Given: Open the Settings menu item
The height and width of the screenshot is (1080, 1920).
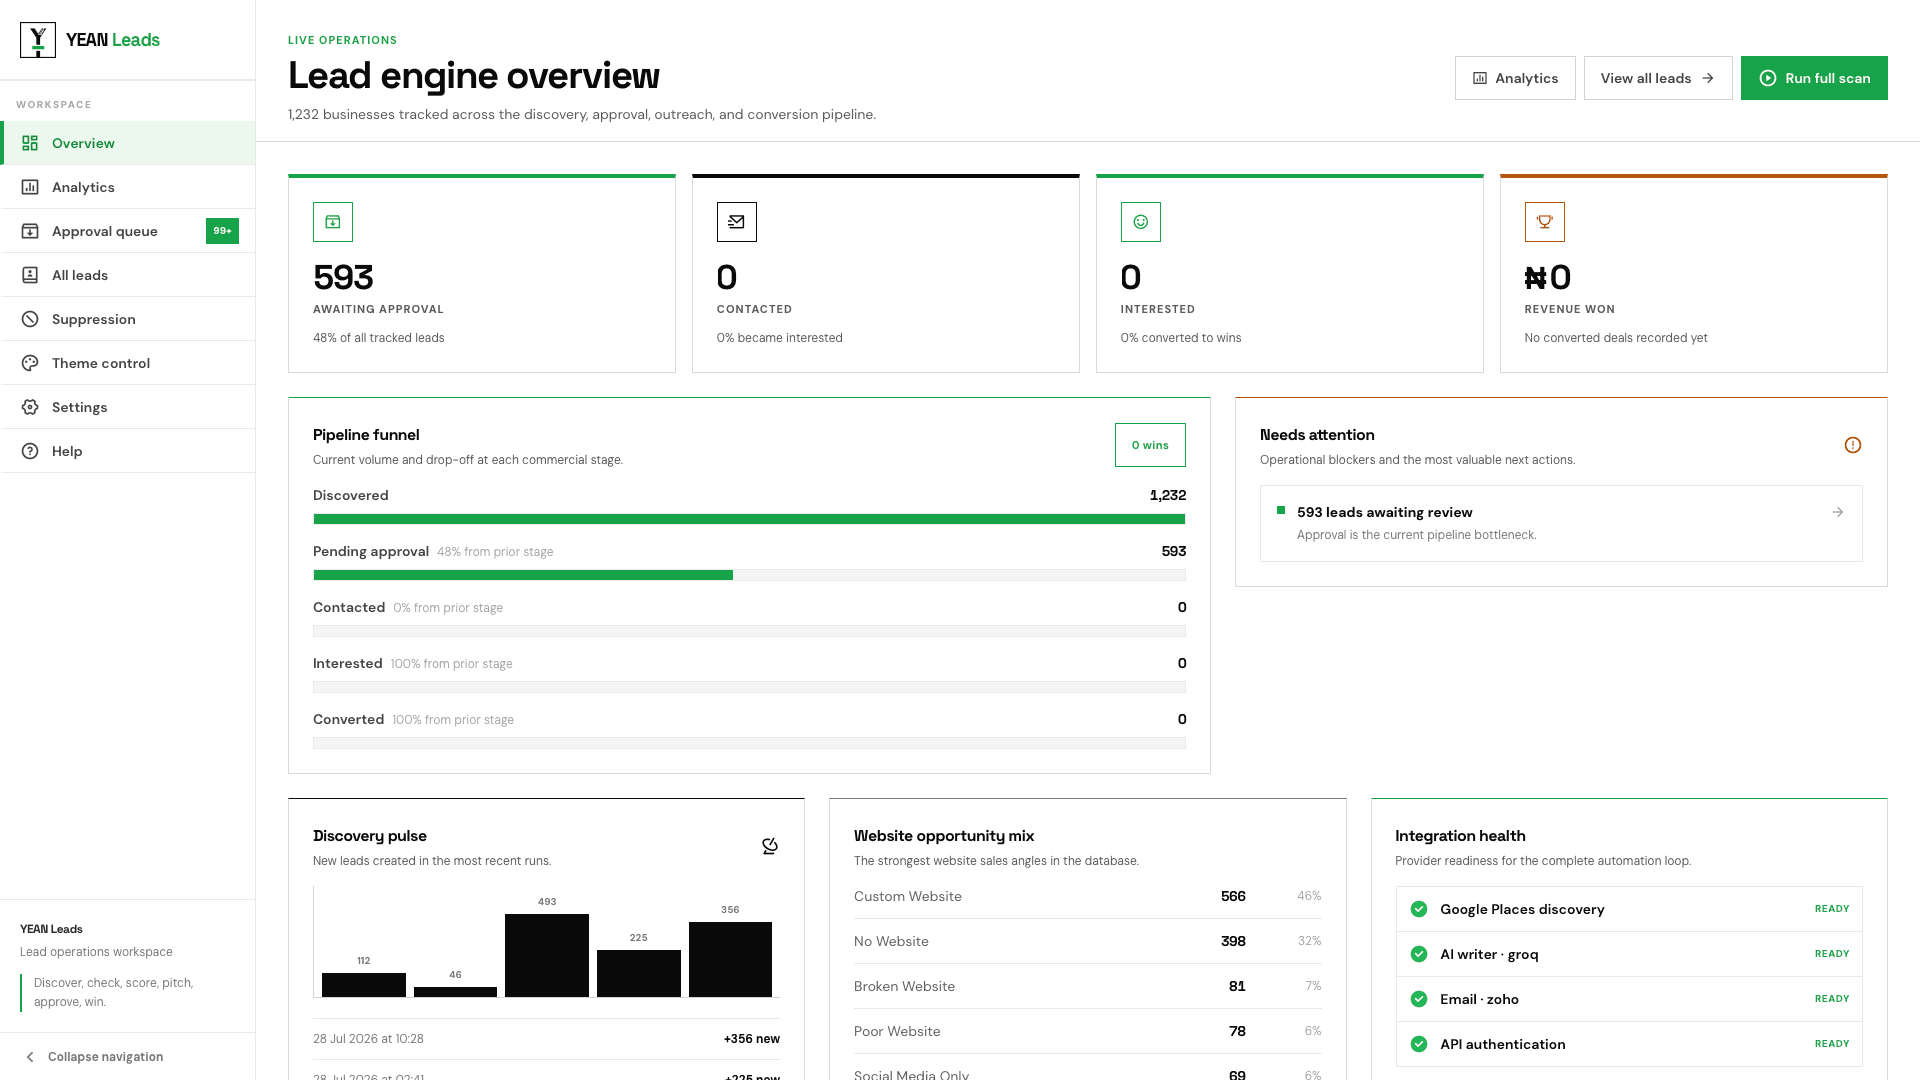Looking at the screenshot, I should pyautogui.click(x=128, y=407).
